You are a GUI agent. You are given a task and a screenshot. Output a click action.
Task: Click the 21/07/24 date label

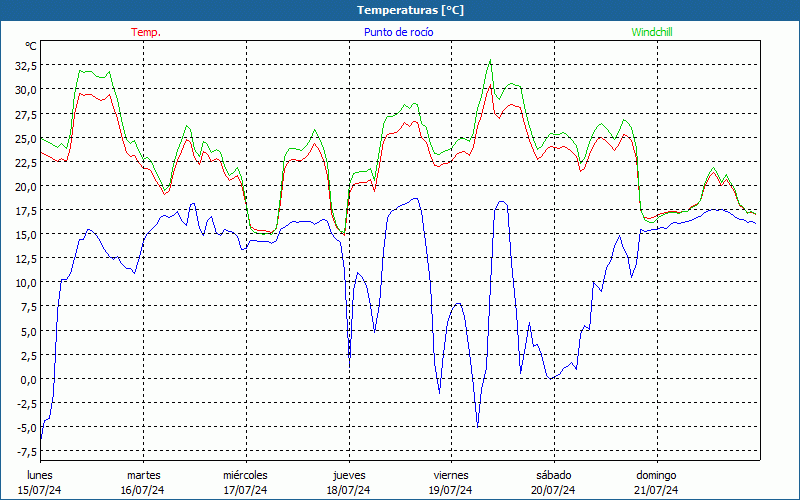pos(656,490)
